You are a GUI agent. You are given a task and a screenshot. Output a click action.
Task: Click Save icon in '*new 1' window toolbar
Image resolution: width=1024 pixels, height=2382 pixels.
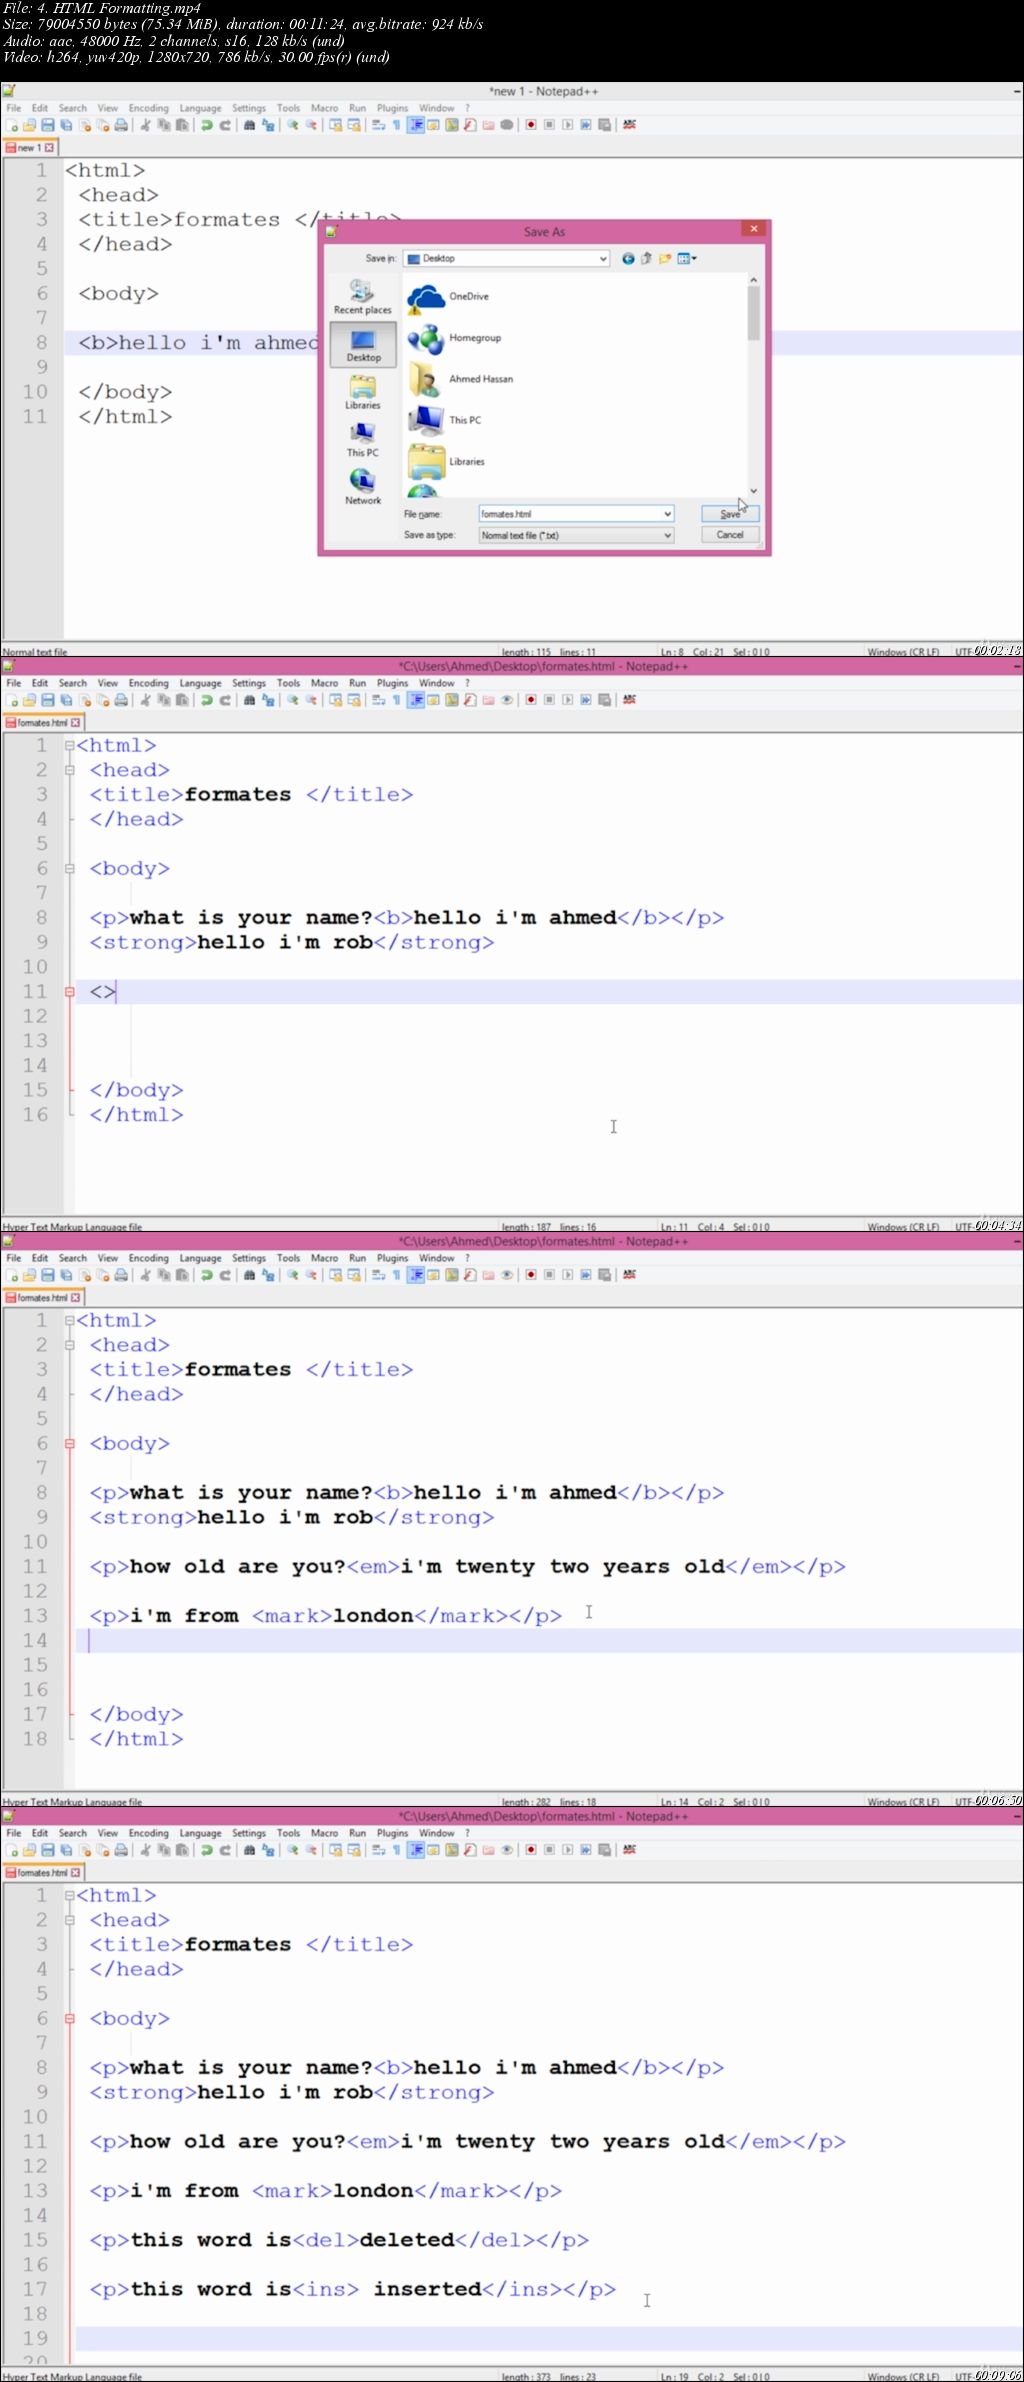click(x=47, y=125)
